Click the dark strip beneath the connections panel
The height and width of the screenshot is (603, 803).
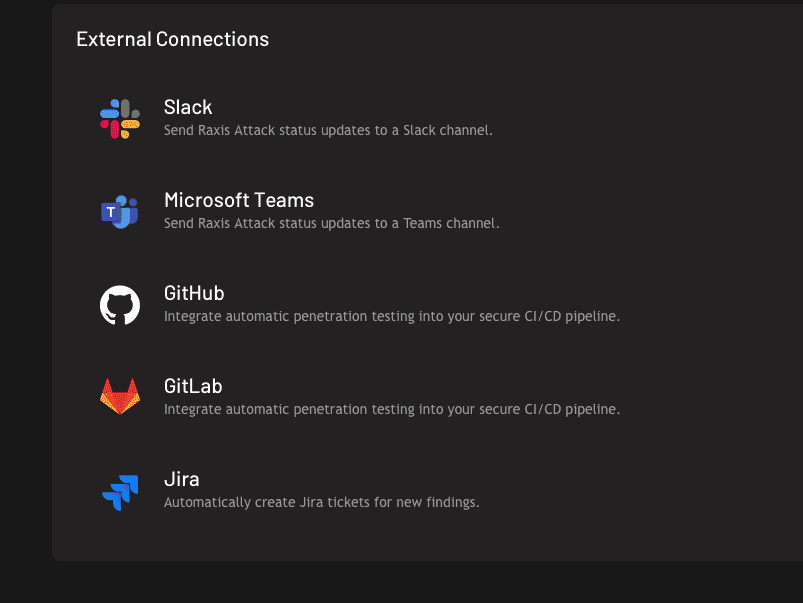point(400,583)
